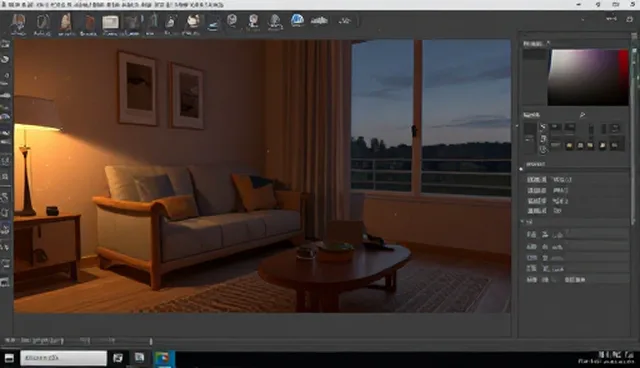Click the white card-shaped icon in the top toolbar
Image resolution: width=640 pixels, height=368 pixels.
pyautogui.click(x=110, y=22)
